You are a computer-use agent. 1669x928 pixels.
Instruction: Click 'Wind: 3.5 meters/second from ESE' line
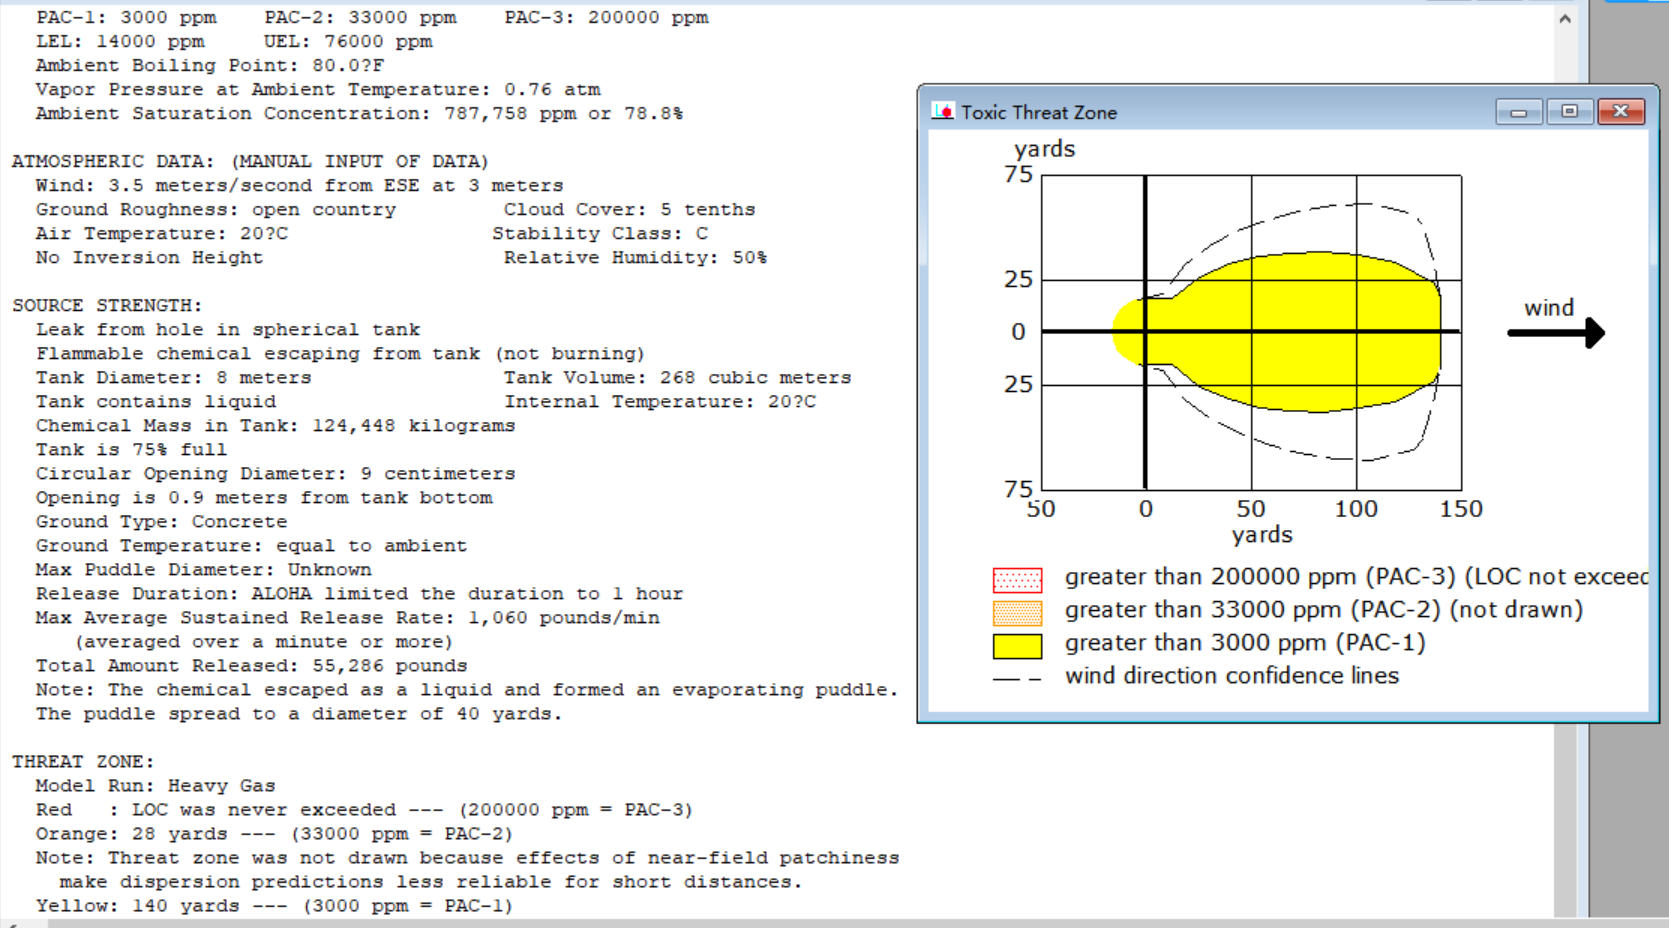pyautogui.click(x=299, y=186)
